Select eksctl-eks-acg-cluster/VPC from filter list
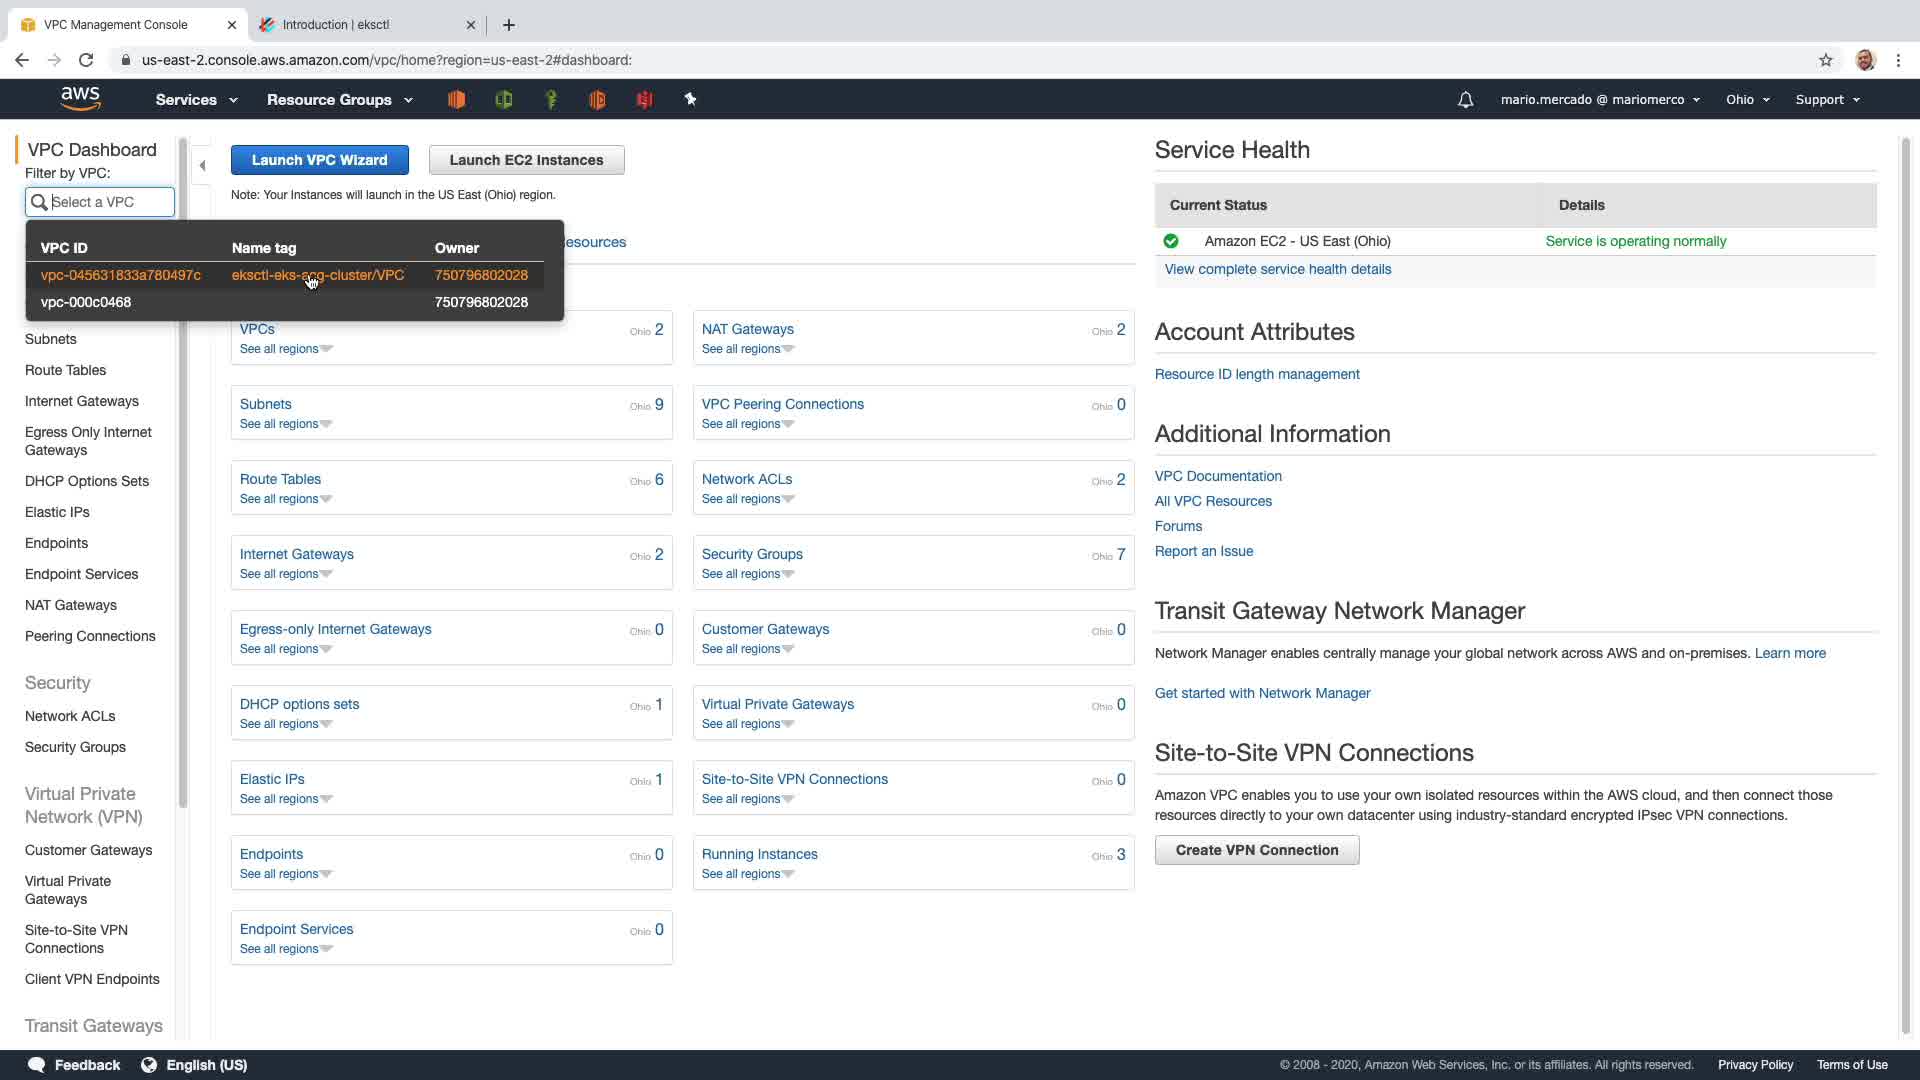The height and width of the screenshot is (1080, 1920). 318,275
